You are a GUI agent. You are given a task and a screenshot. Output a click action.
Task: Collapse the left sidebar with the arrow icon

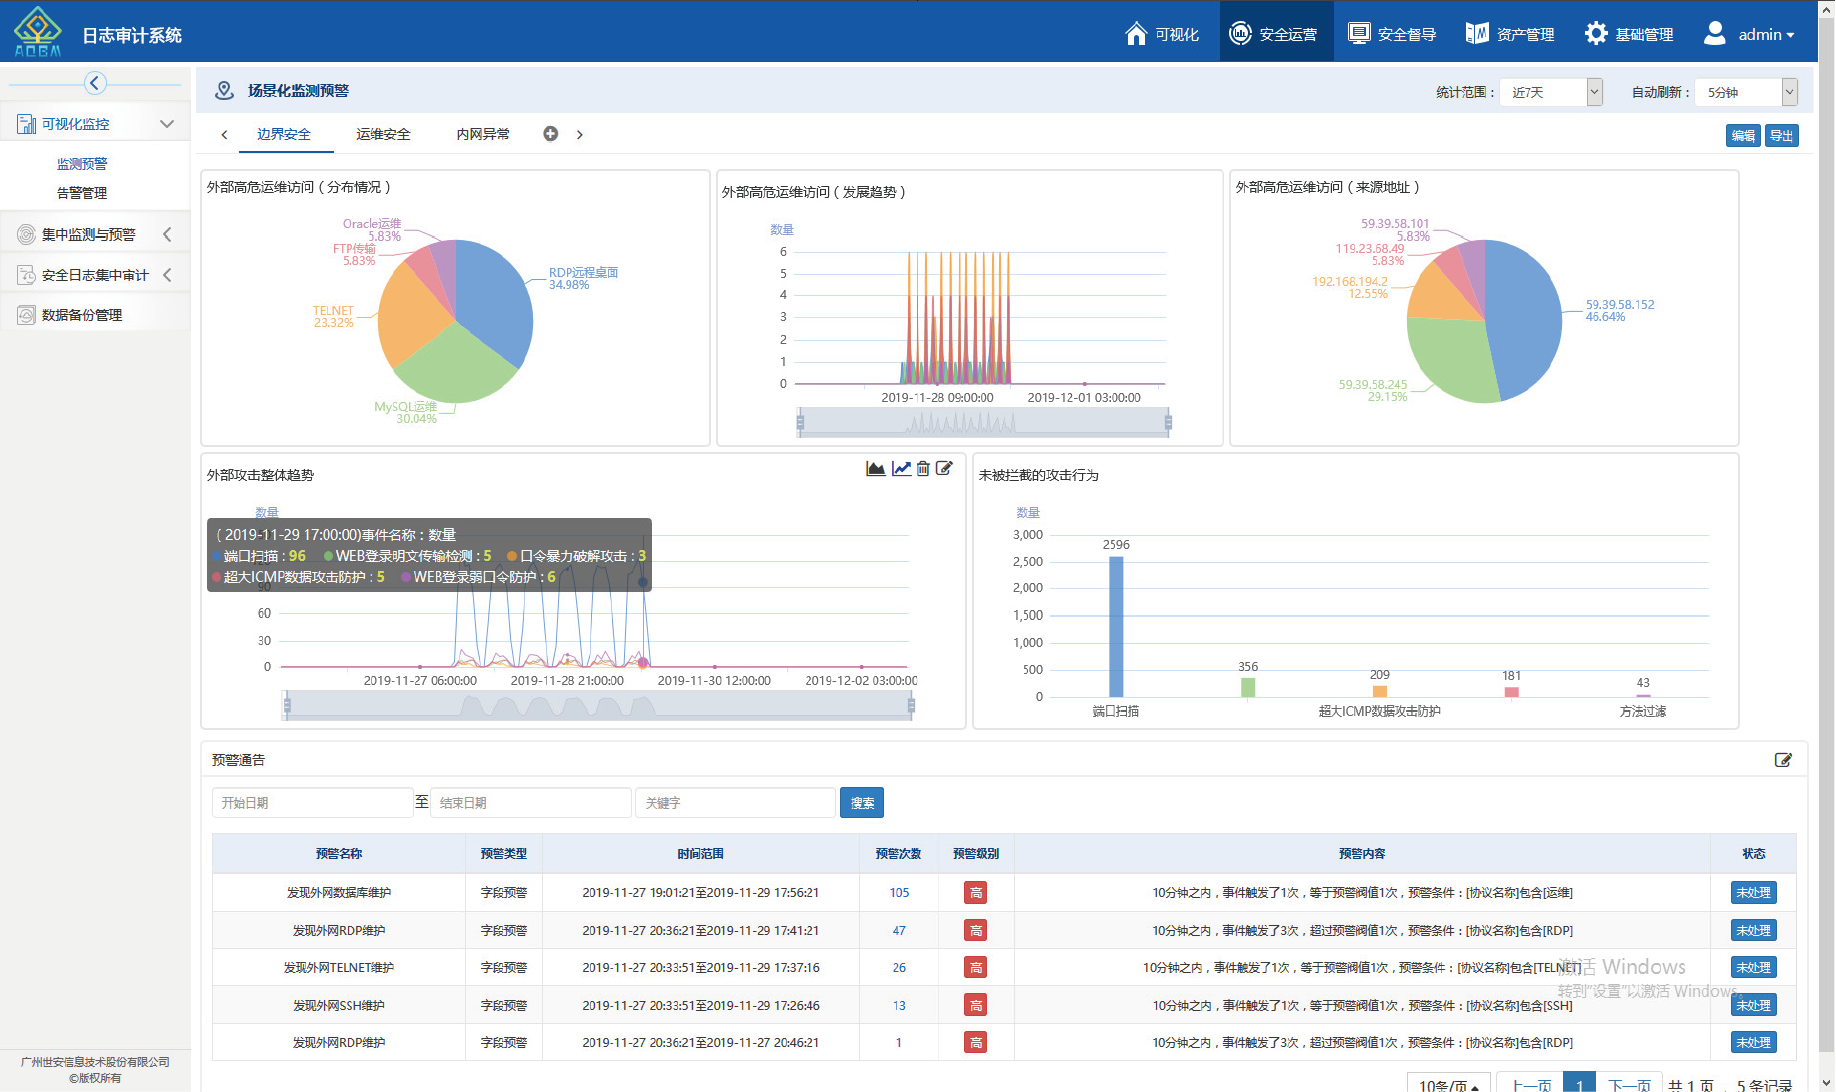[x=95, y=83]
